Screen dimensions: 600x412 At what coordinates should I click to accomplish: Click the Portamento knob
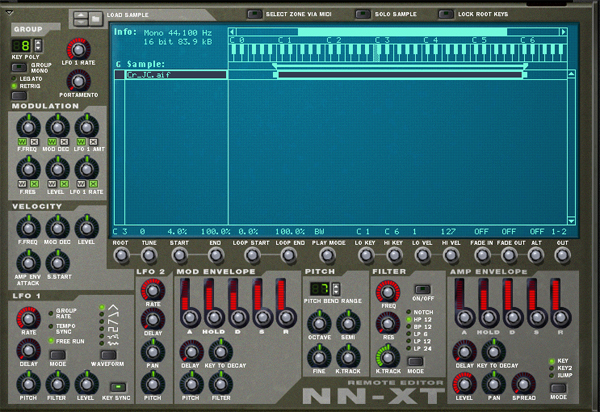[78, 81]
